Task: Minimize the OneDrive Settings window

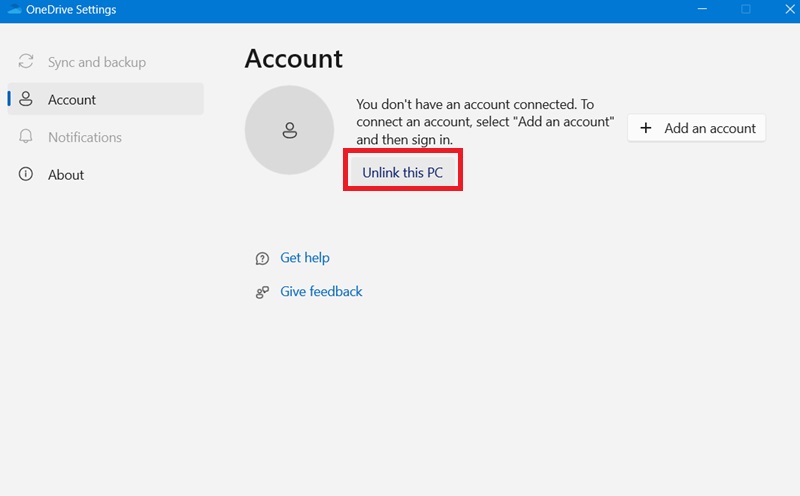Action: [x=703, y=9]
